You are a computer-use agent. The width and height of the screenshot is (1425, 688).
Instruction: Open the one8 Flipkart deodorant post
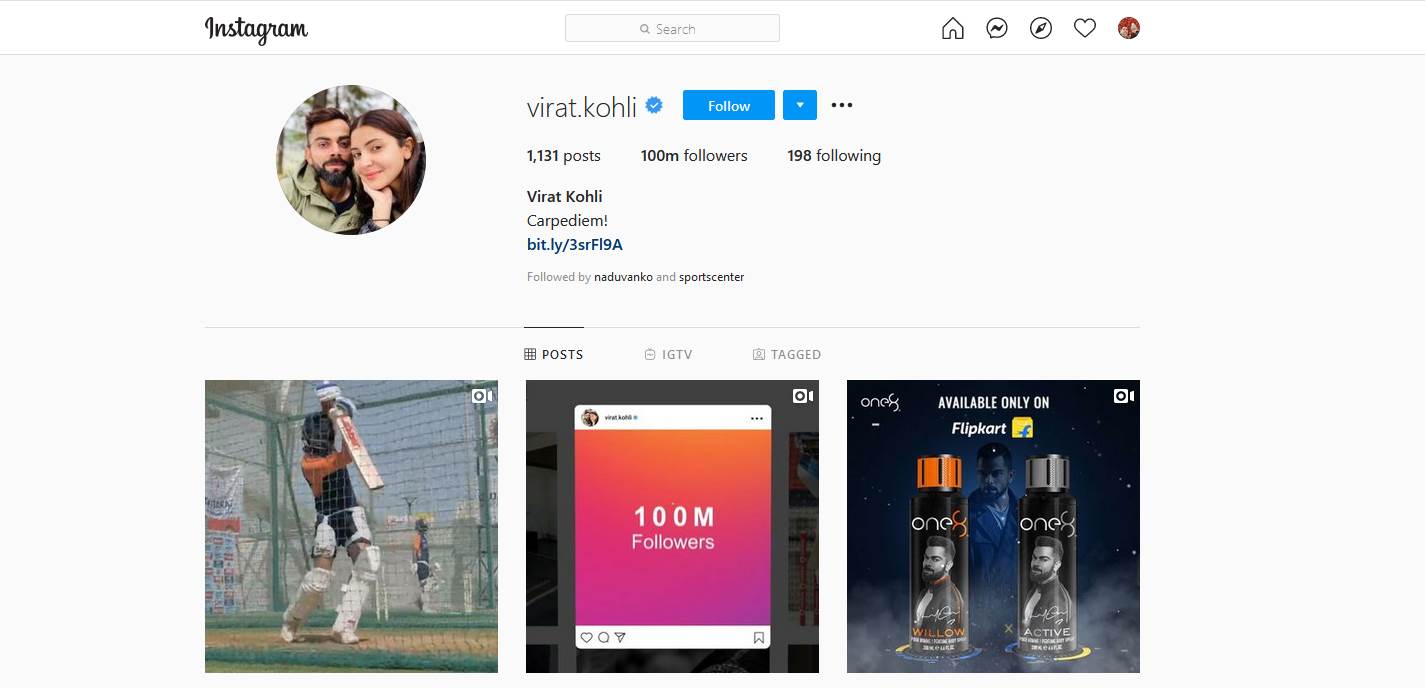993,526
